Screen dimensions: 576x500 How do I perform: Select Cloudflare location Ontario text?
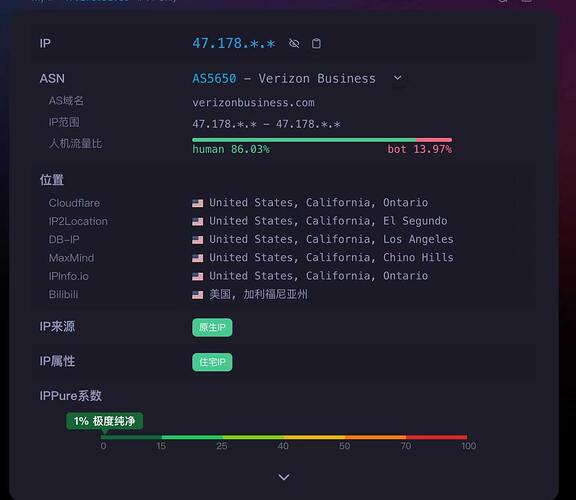pos(318,203)
